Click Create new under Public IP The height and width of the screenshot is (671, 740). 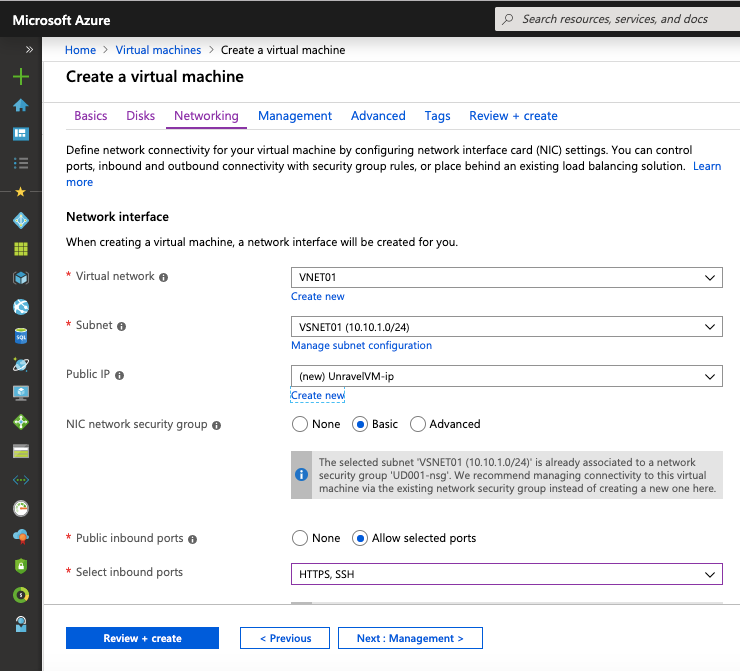[318, 395]
